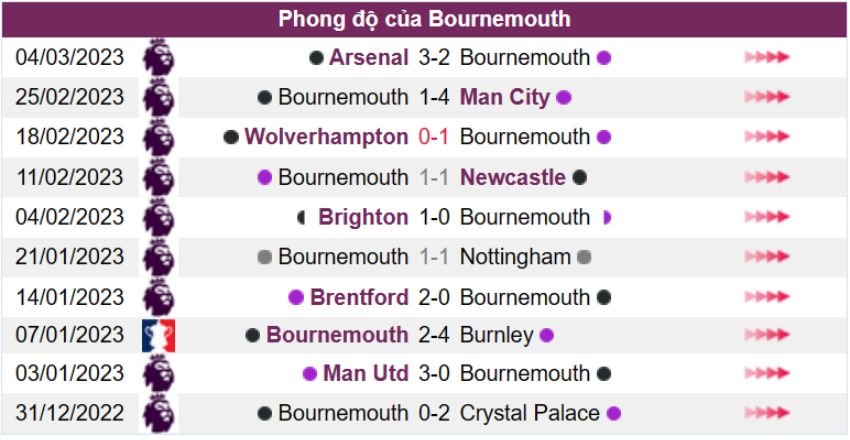The height and width of the screenshot is (440, 850).
Task: Click pink arrows on Man Utd 3-0 row
Action: [767, 374]
